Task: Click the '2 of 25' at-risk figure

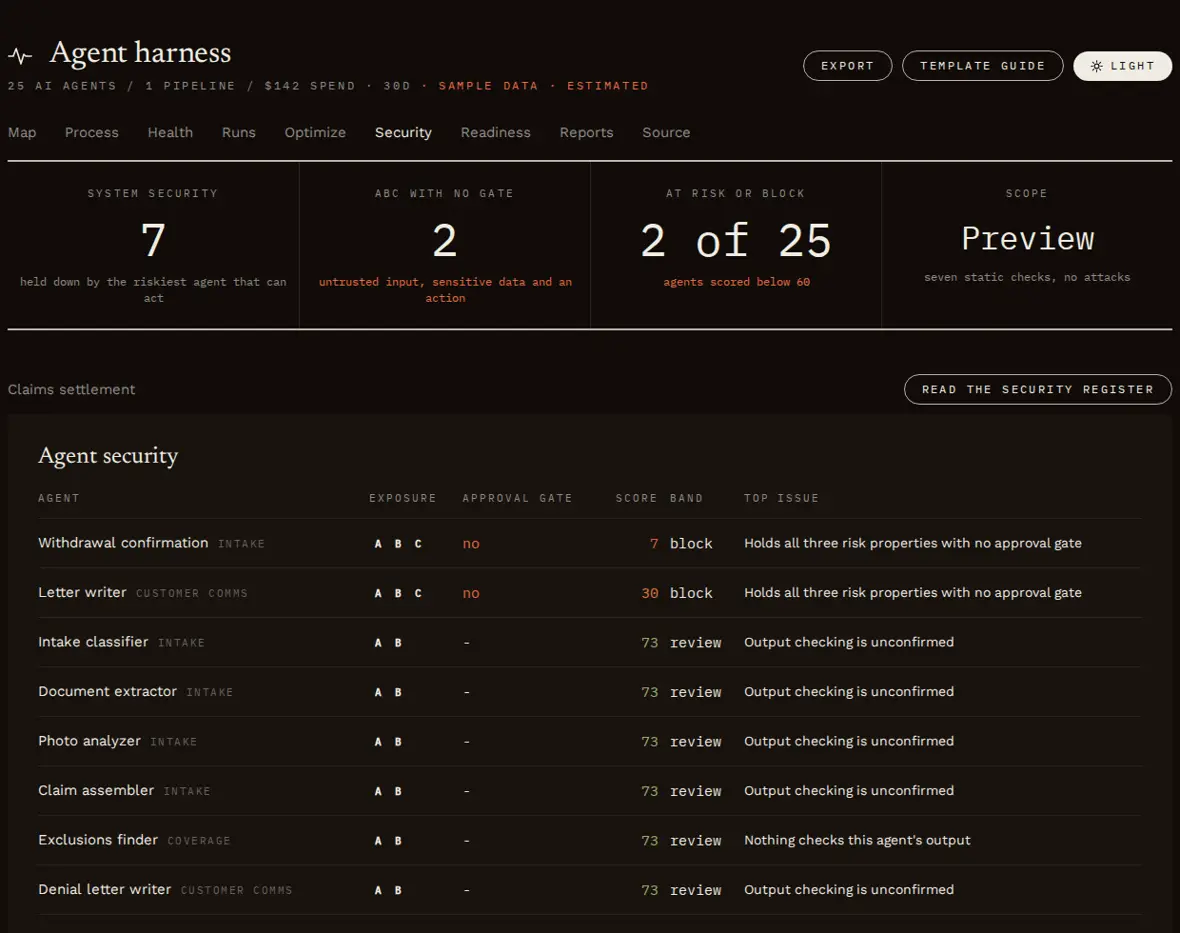Action: pos(736,241)
